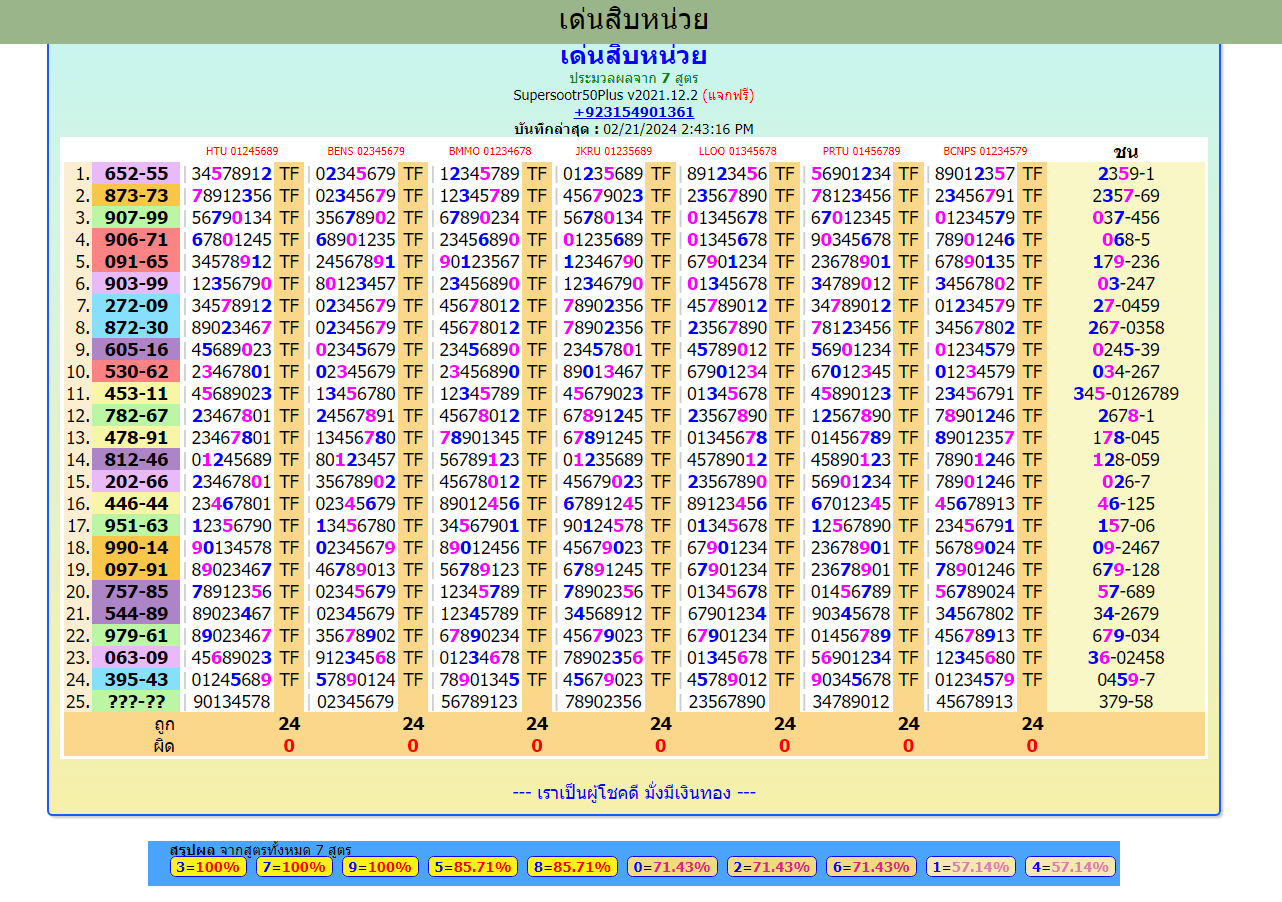Select the result cell 530-62
1282x902 pixels.
click(x=136, y=371)
